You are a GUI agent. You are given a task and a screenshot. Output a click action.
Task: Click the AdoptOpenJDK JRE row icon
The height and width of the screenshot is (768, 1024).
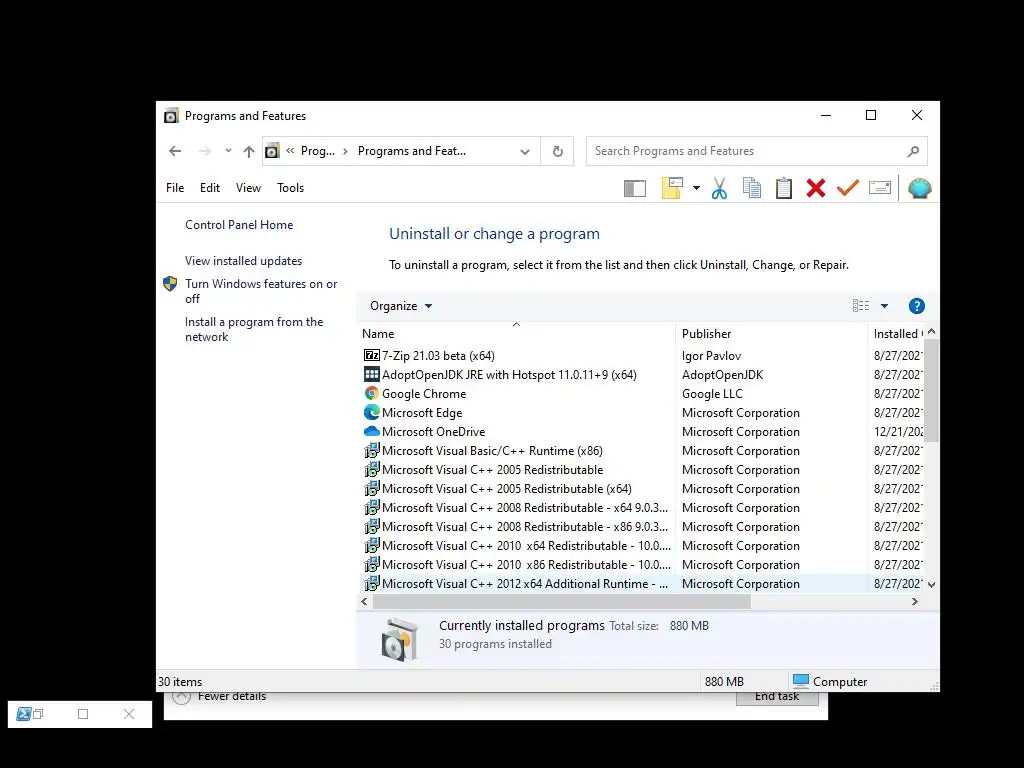click(372, 374)
